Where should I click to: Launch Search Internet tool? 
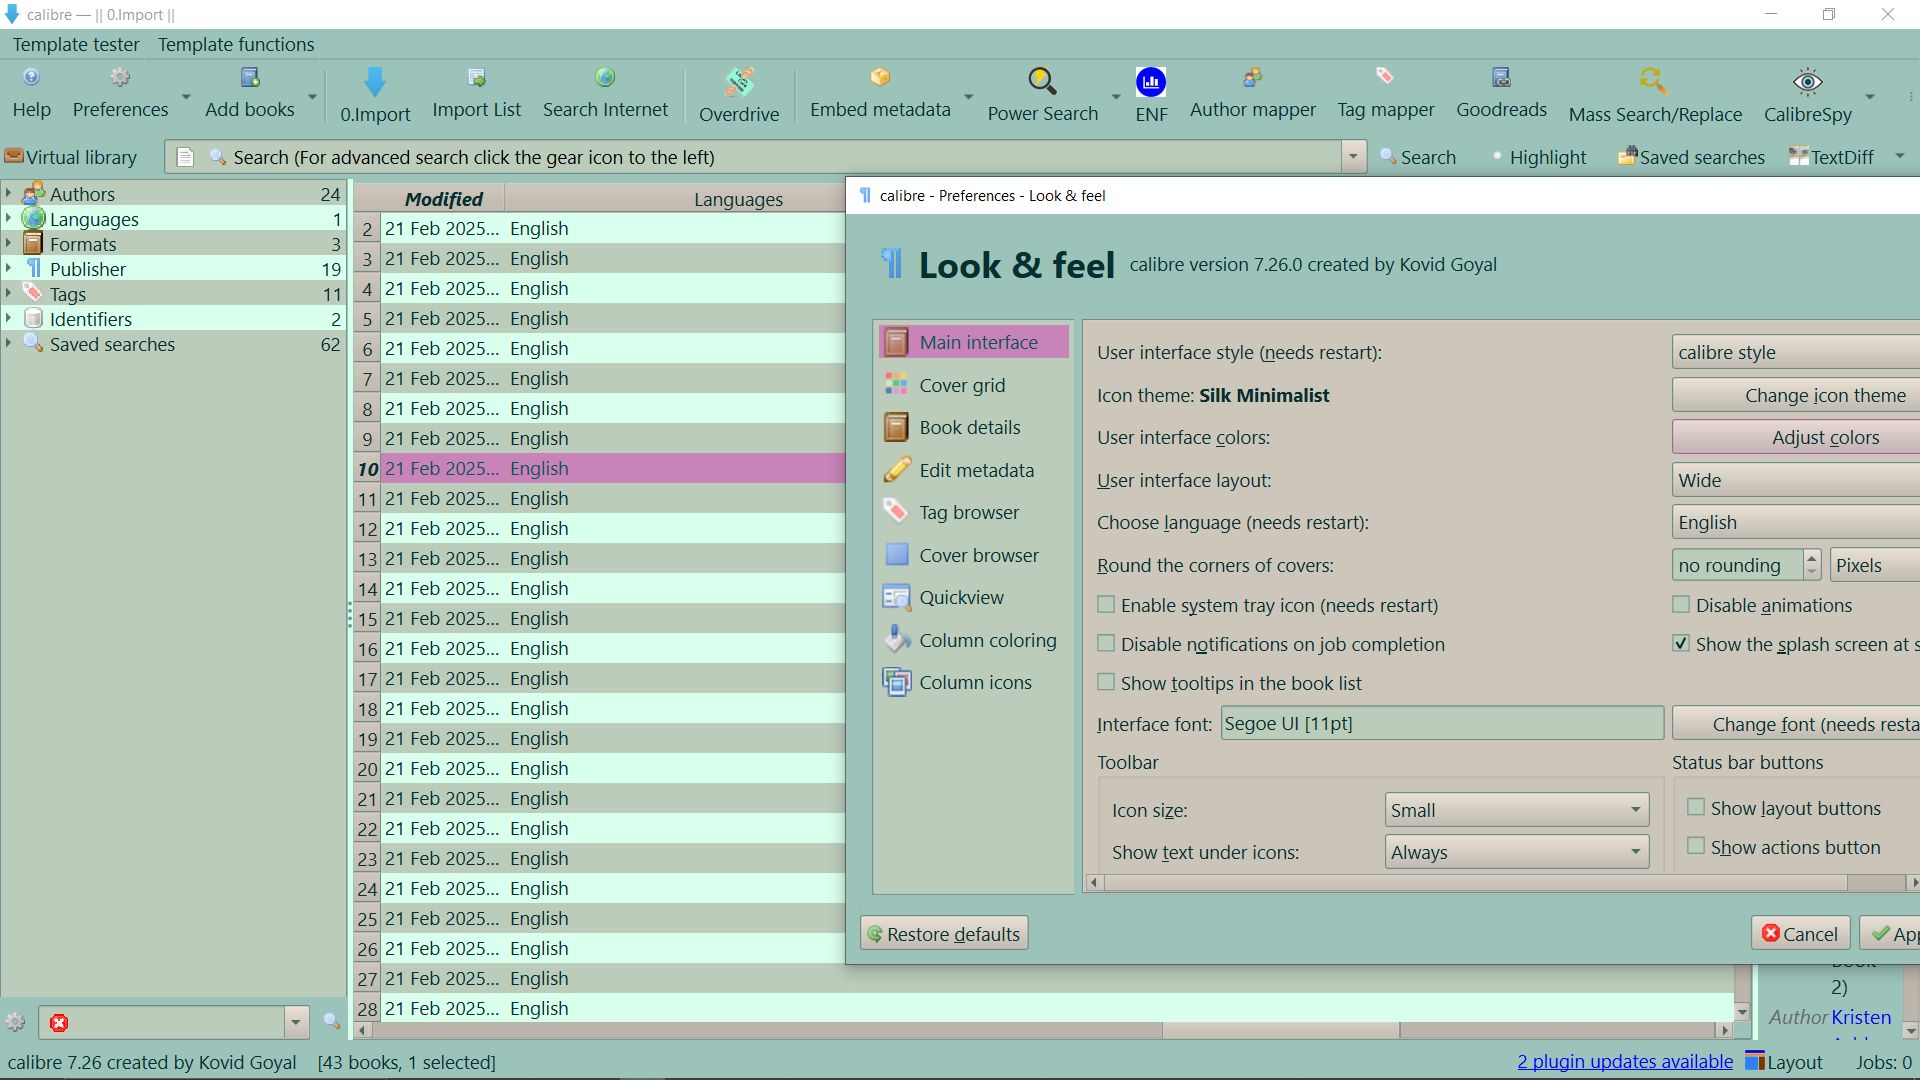605,94
